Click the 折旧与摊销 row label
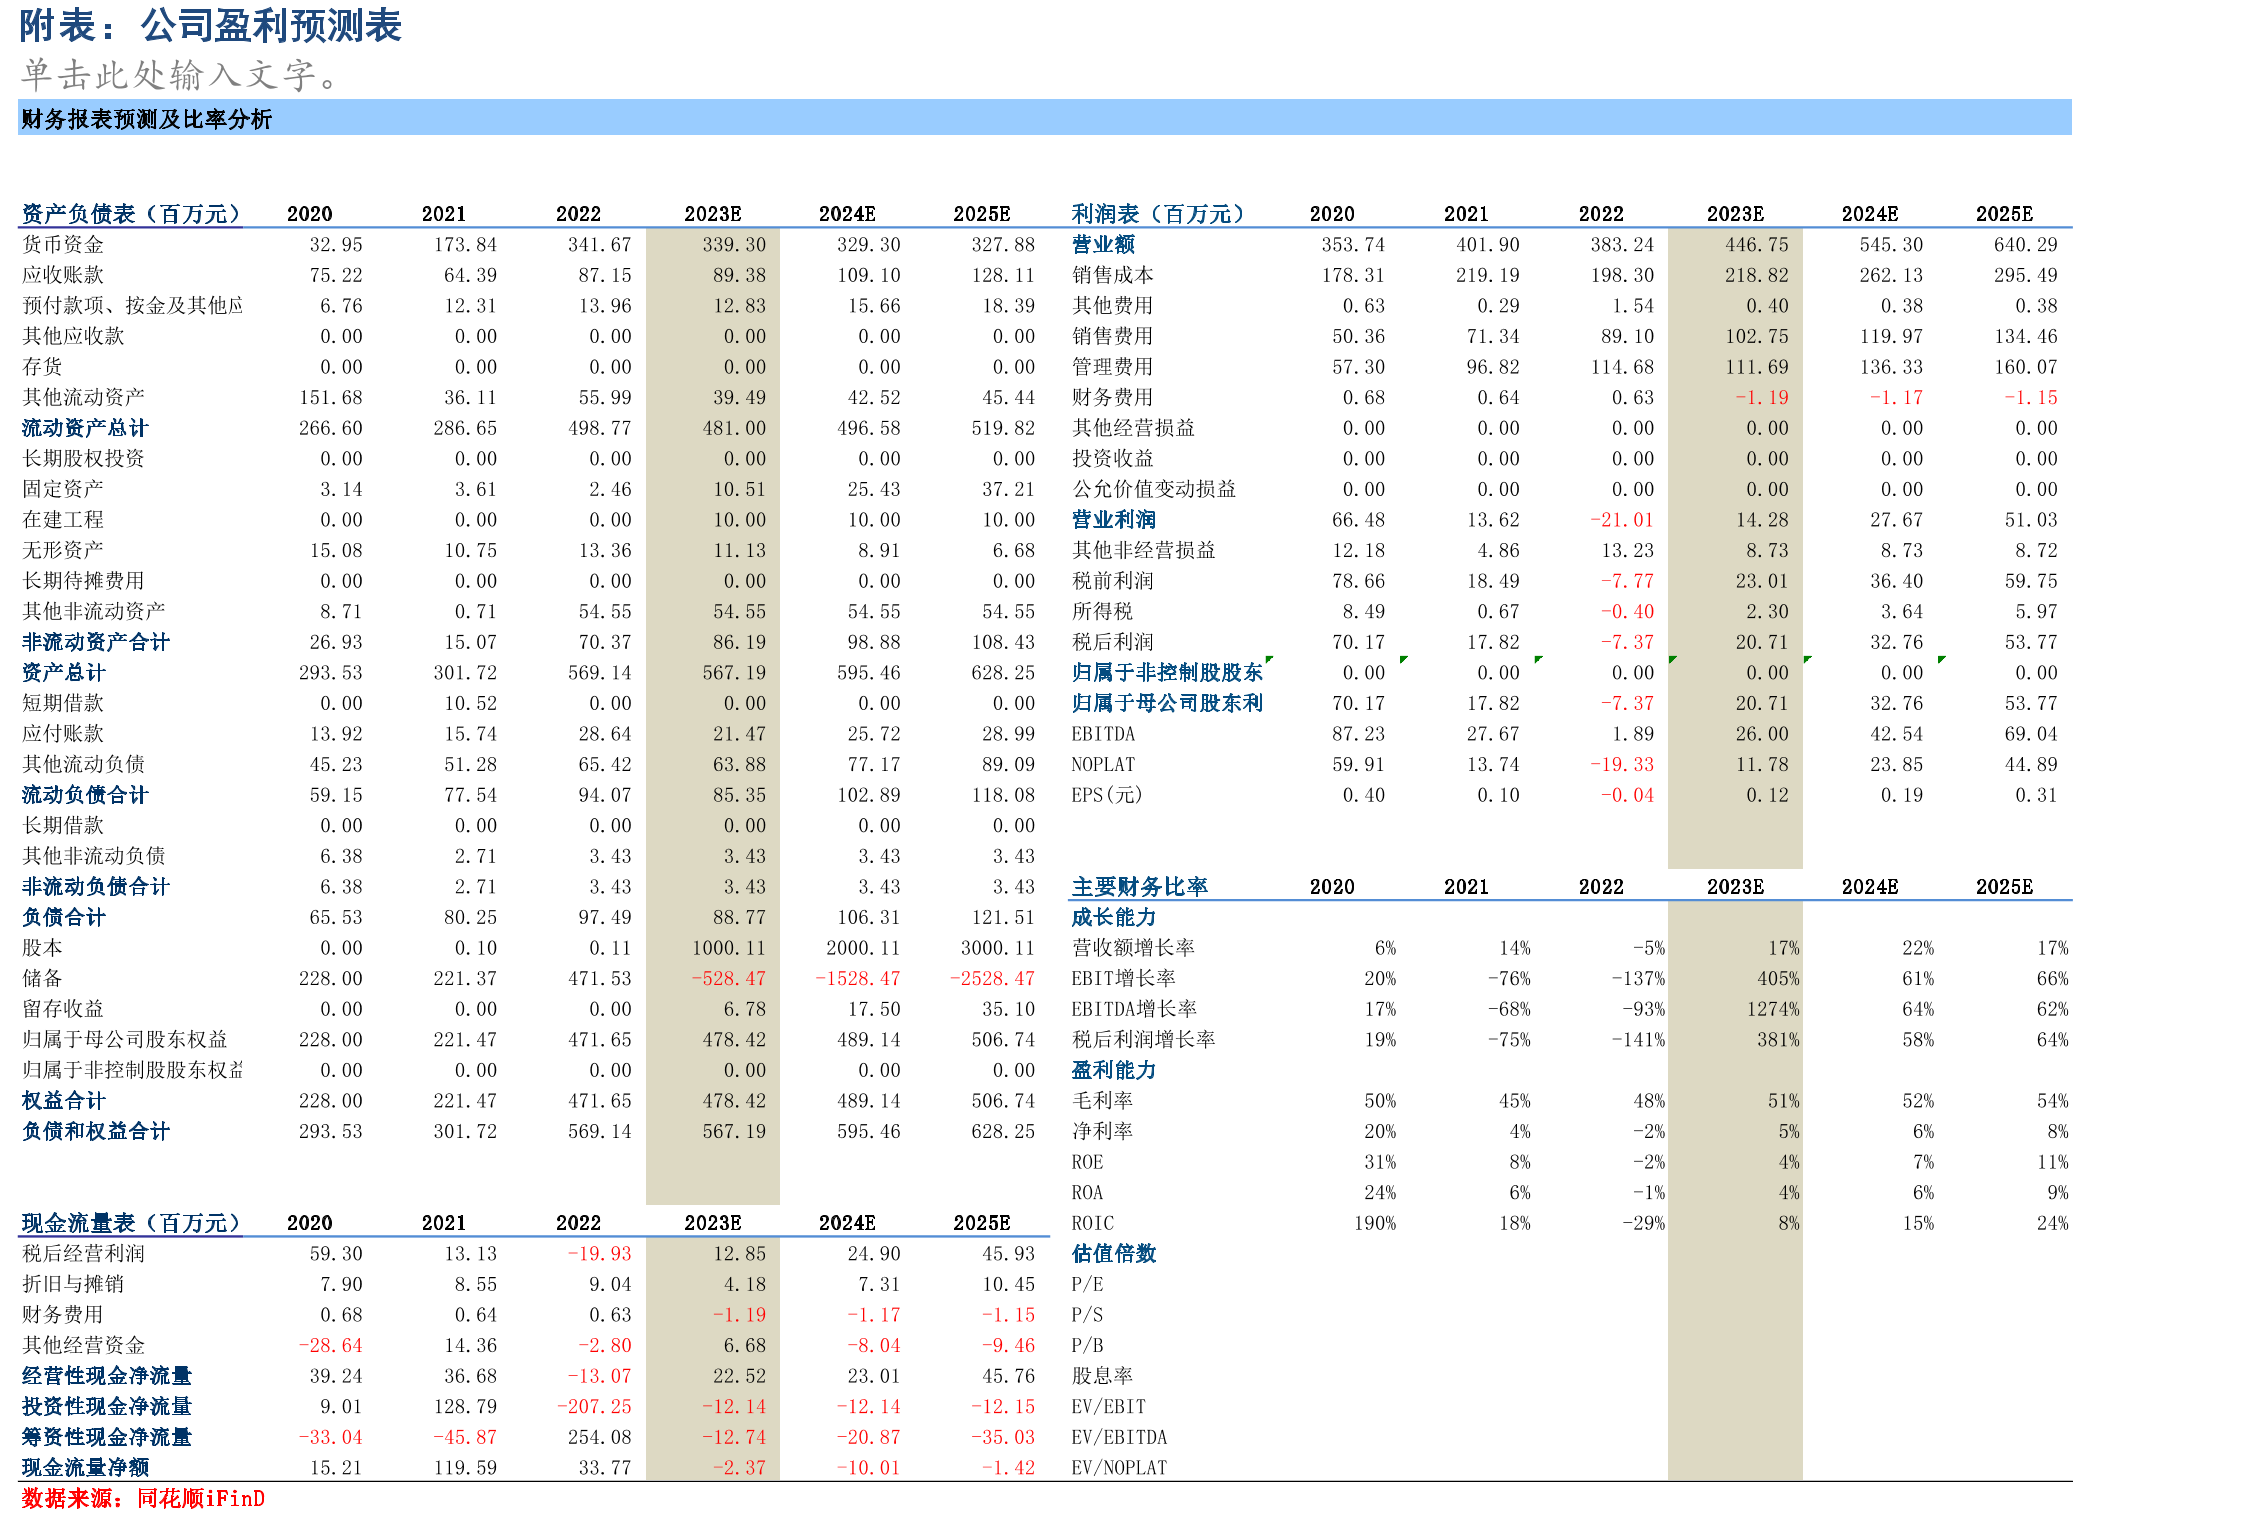2264x1525 pixels. [74, 1284]
